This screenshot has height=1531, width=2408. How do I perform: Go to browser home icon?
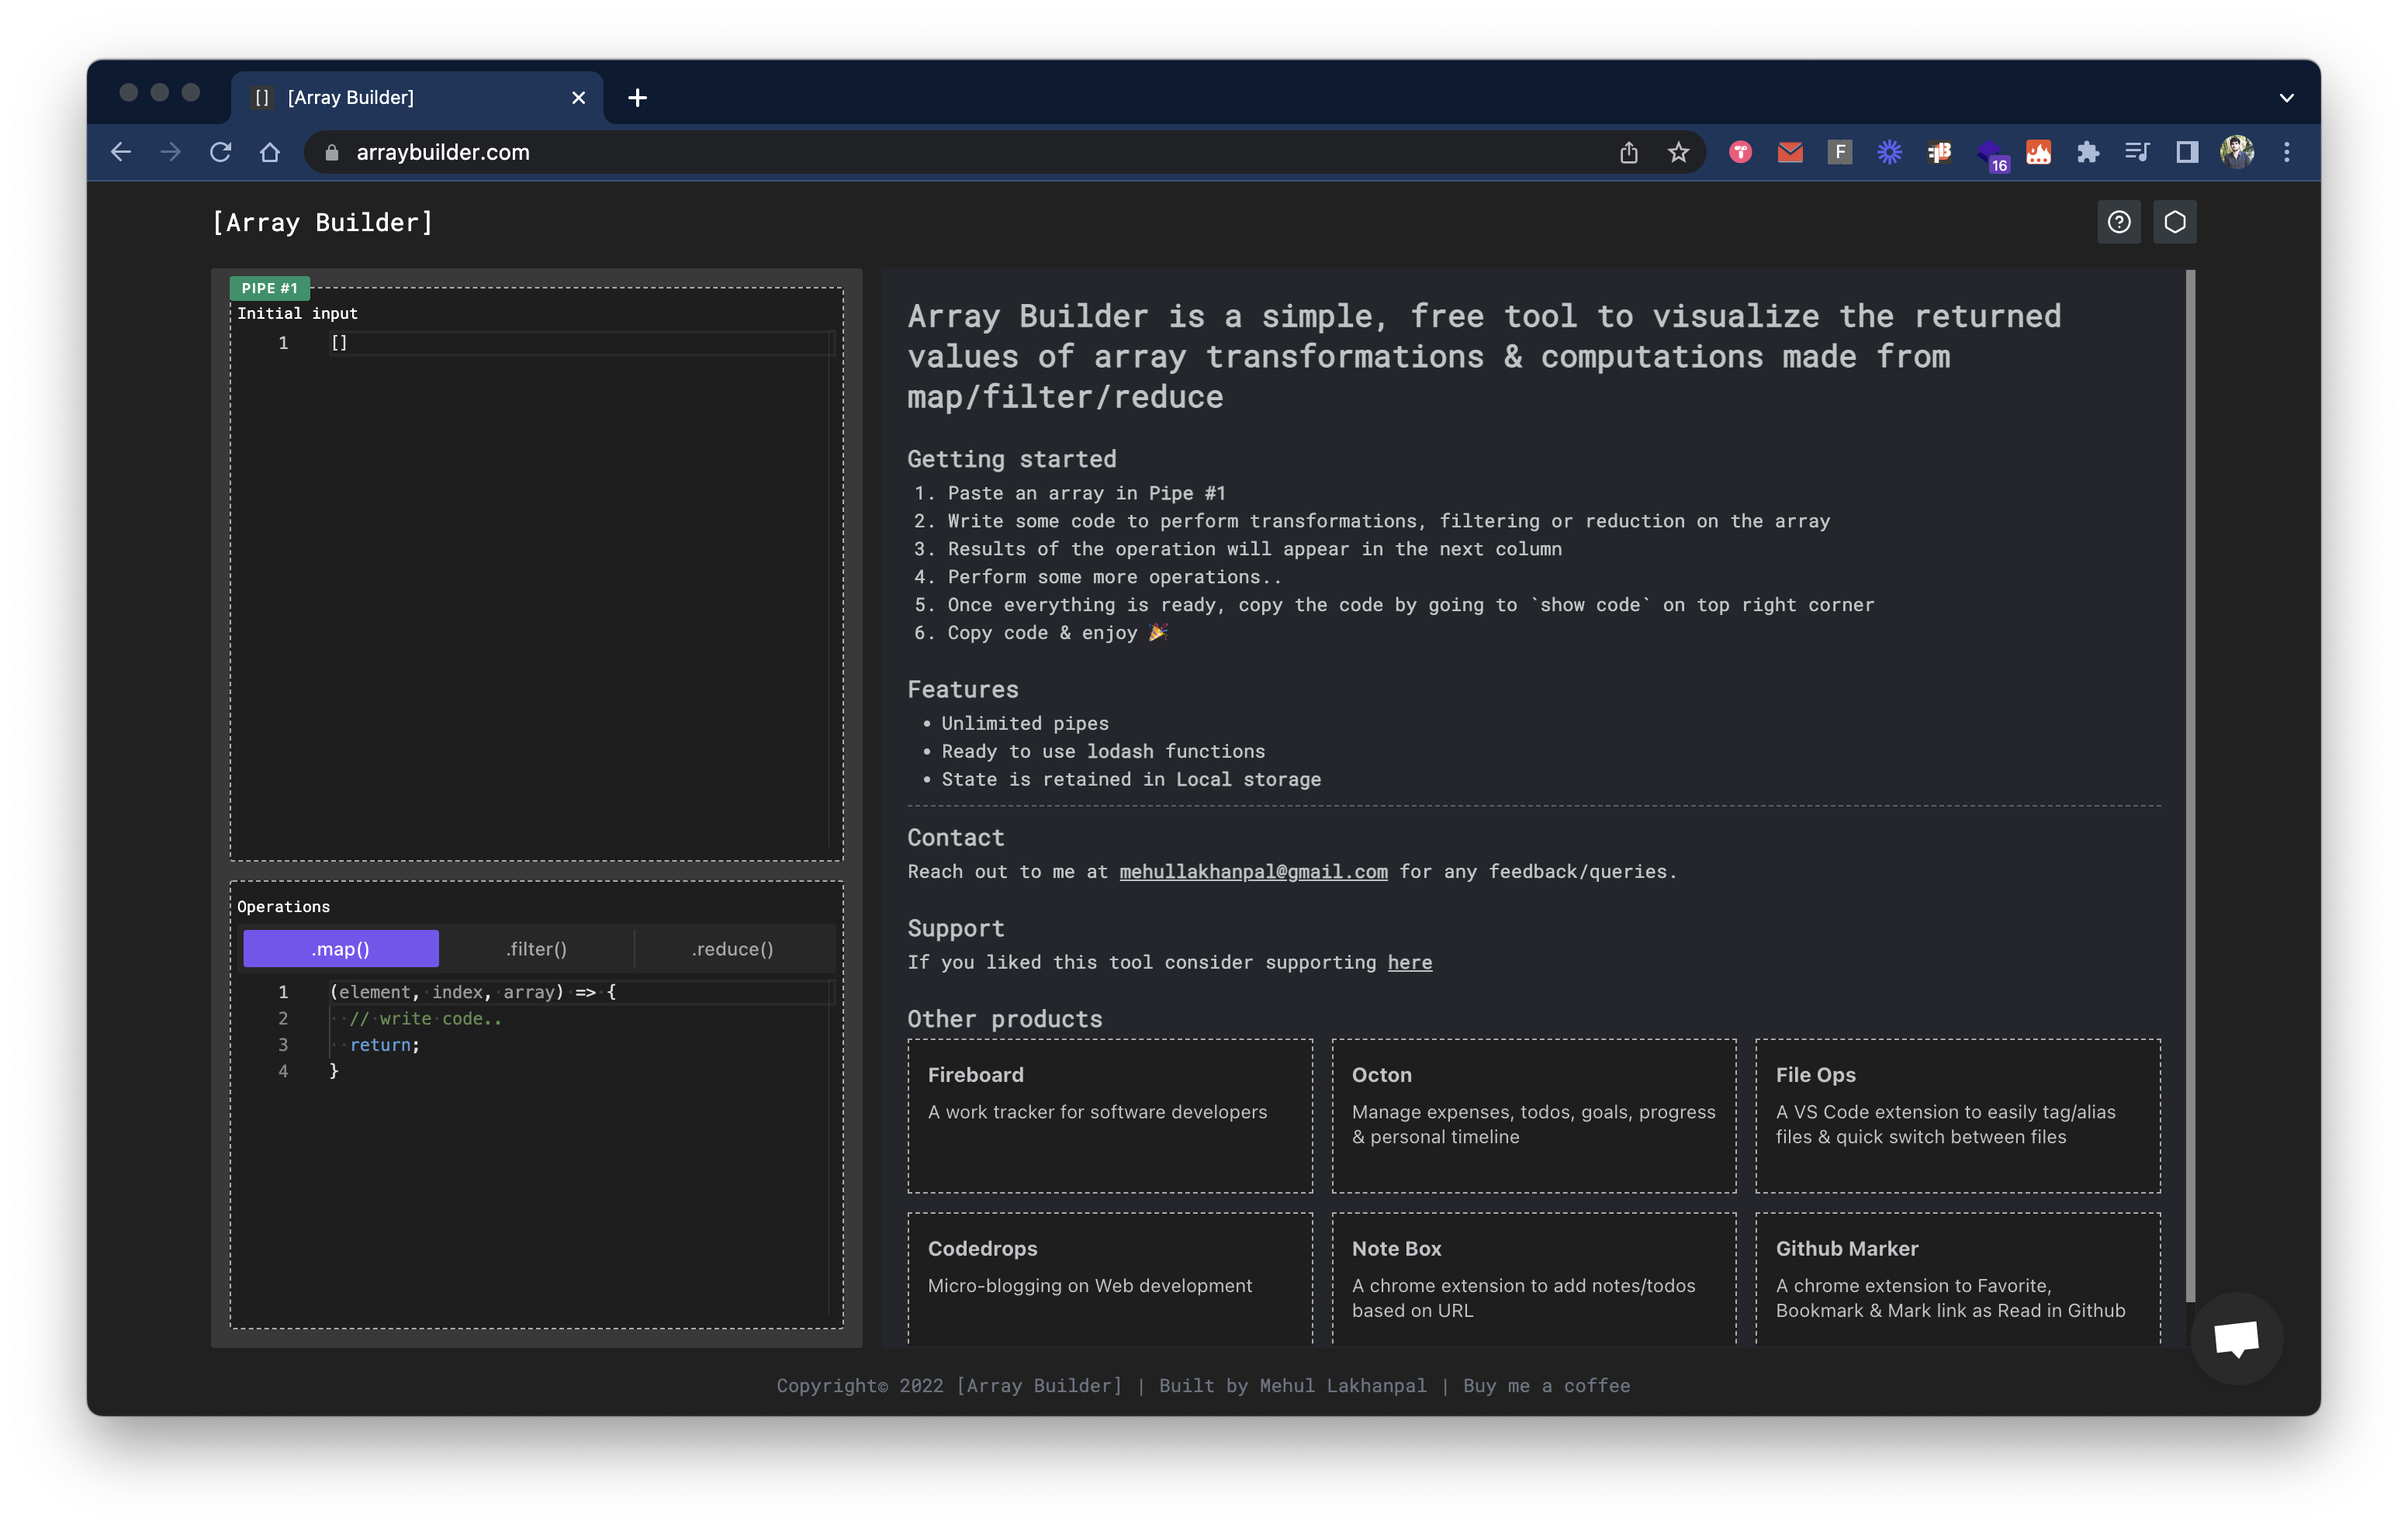(x=270, y=152)
